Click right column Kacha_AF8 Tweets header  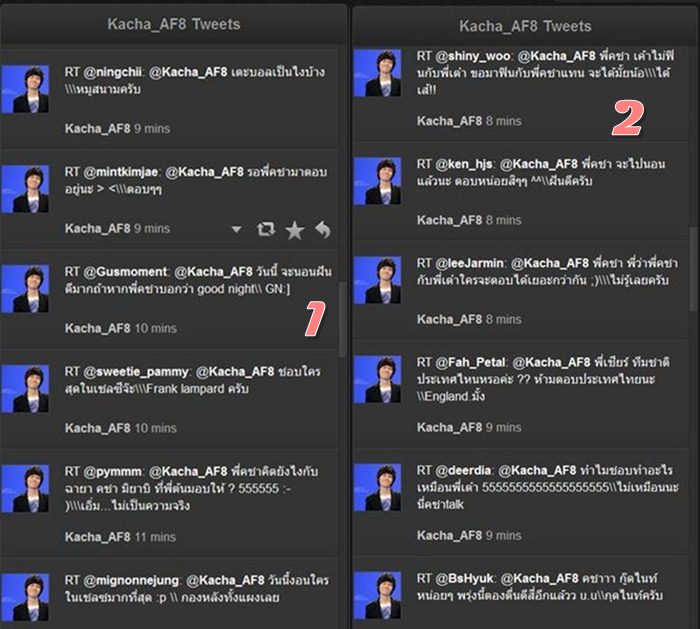tap(525, 26)
